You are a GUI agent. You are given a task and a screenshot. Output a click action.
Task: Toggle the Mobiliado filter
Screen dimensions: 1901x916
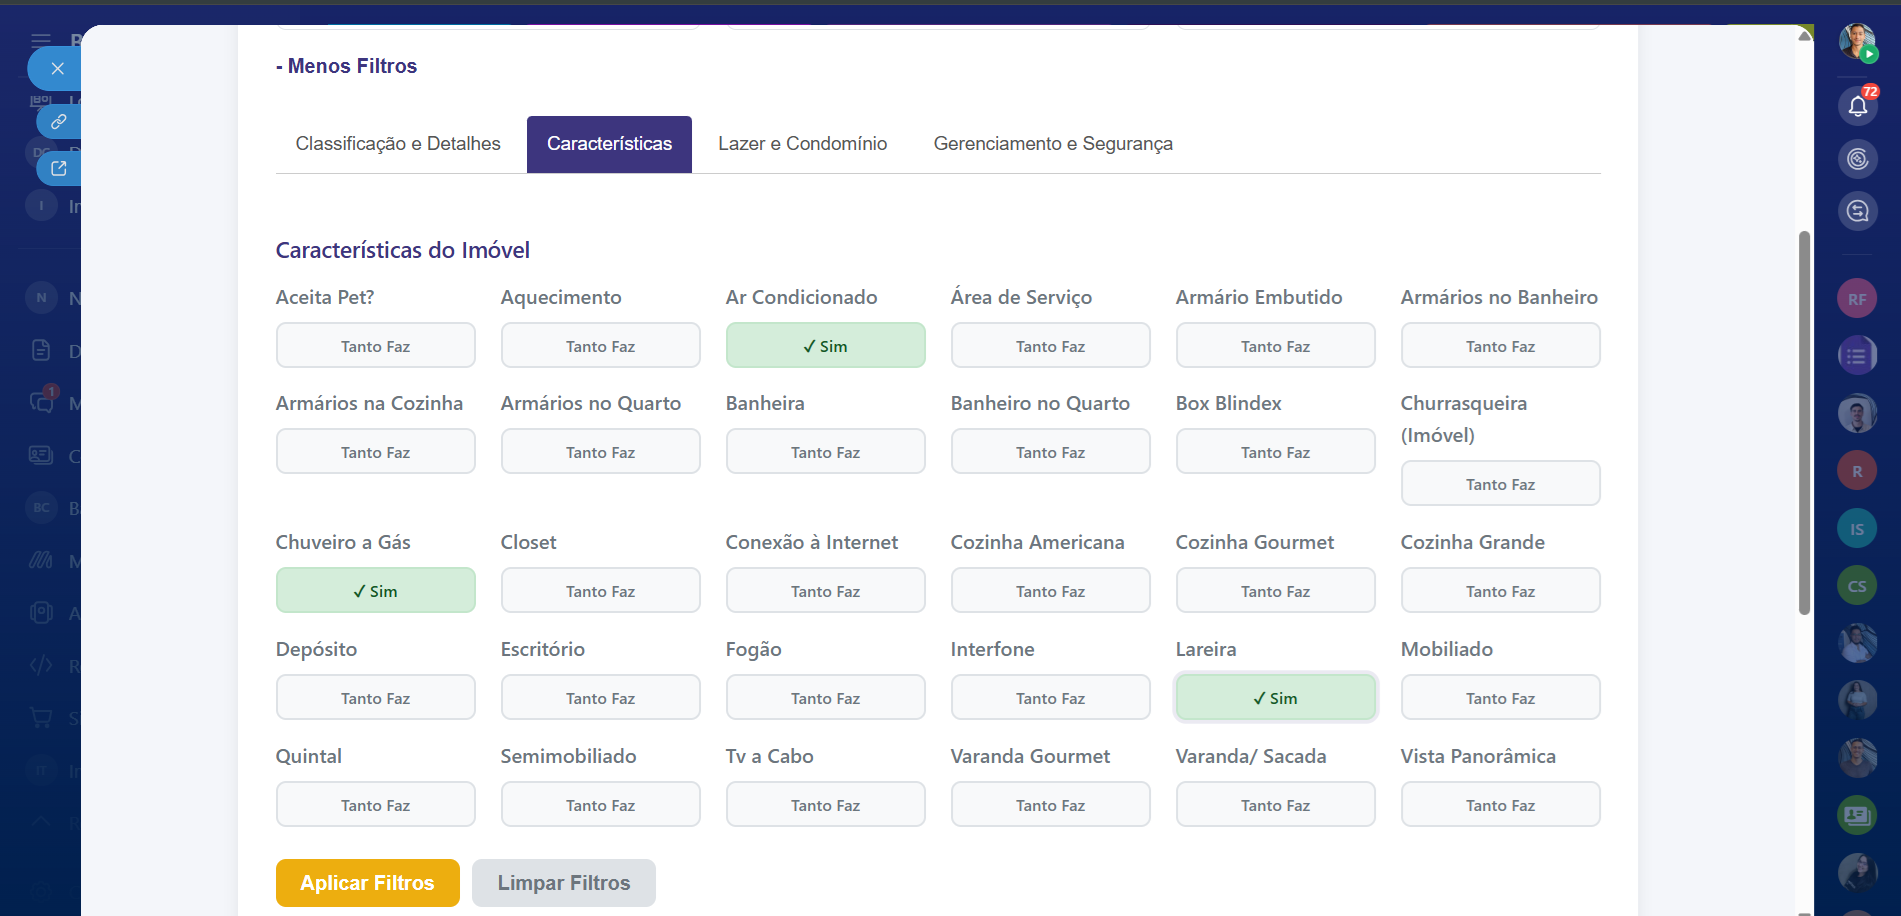pyautogui.click(x=1501, y=698)
